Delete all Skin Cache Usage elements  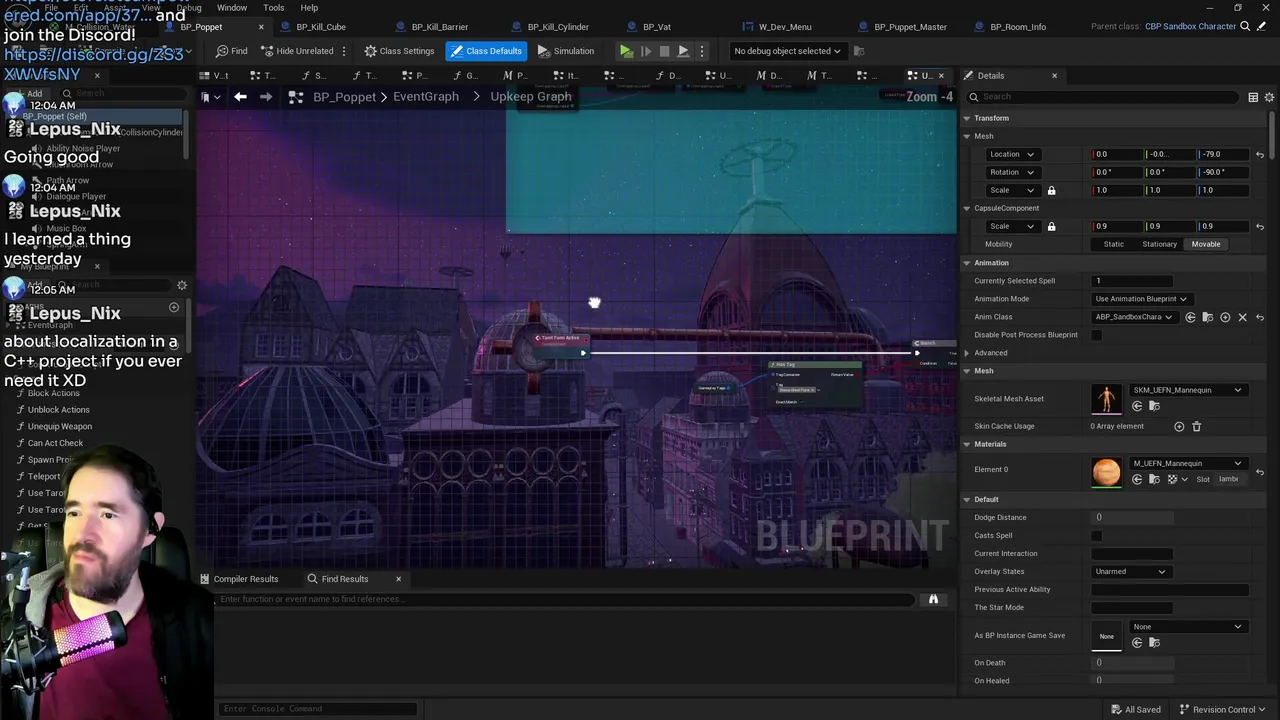1196,427
